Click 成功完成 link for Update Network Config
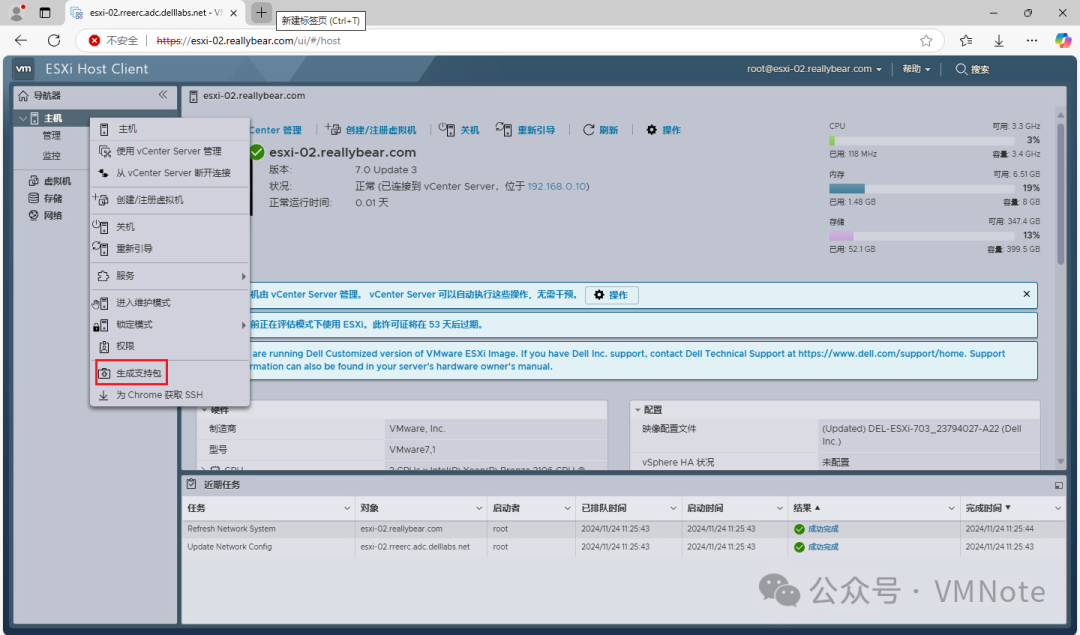 tap(822, 547)
